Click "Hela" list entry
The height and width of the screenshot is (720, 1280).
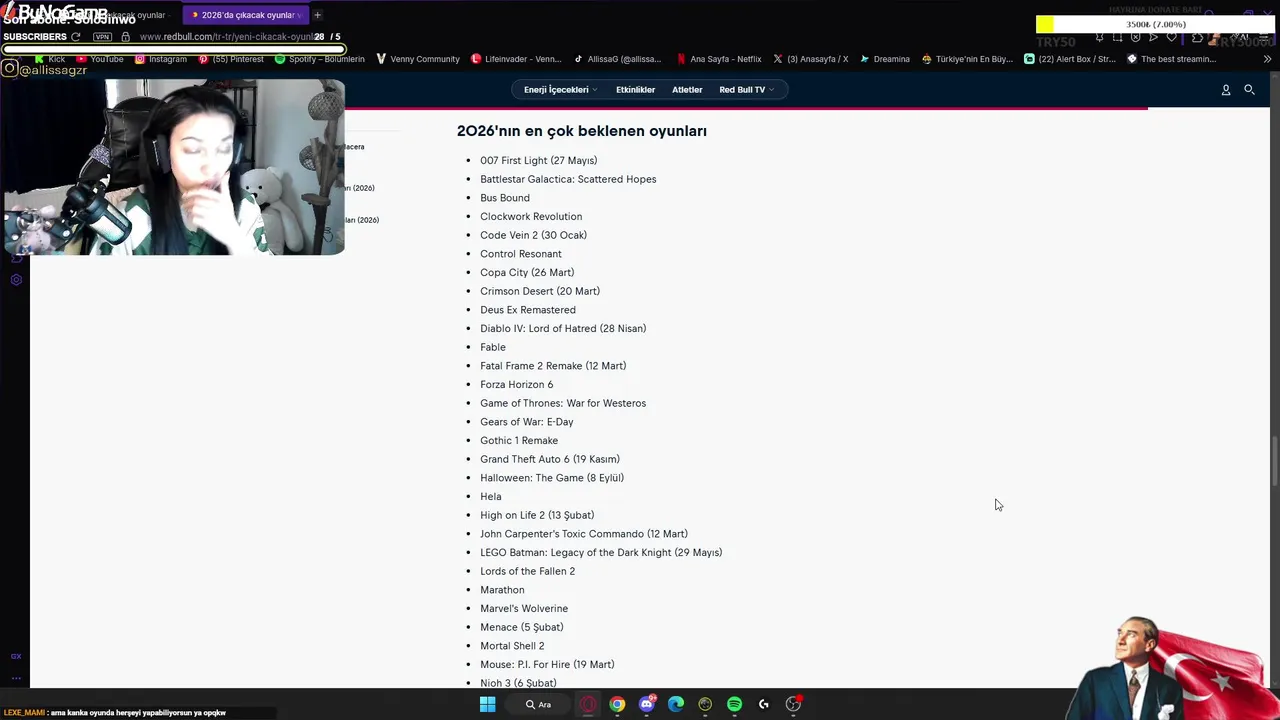click(x=491, y=496)
